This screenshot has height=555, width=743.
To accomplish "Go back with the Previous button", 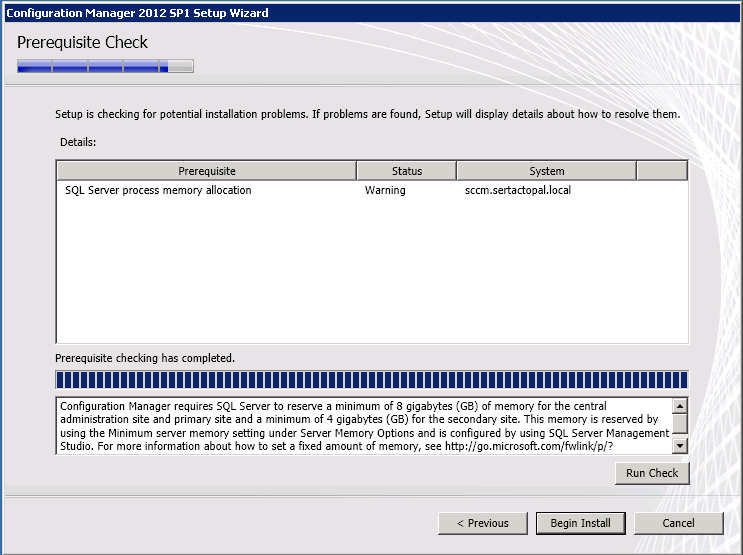I will [482, 523].
